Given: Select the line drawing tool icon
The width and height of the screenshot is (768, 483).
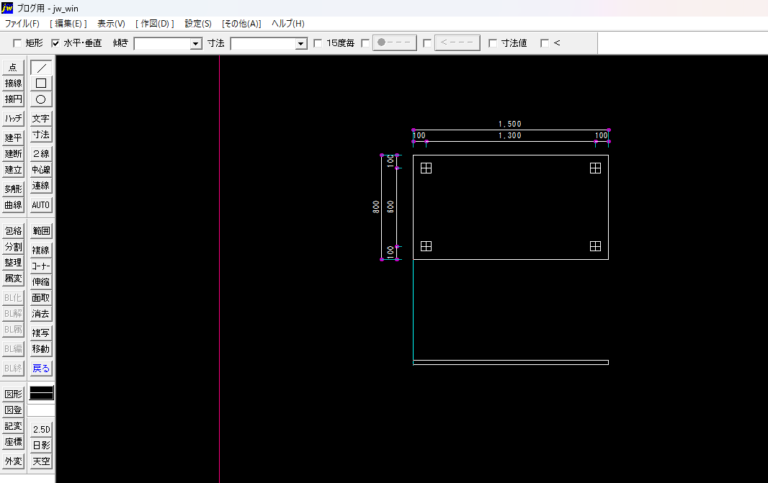Looking at the screenshot, I should [41, 67].
